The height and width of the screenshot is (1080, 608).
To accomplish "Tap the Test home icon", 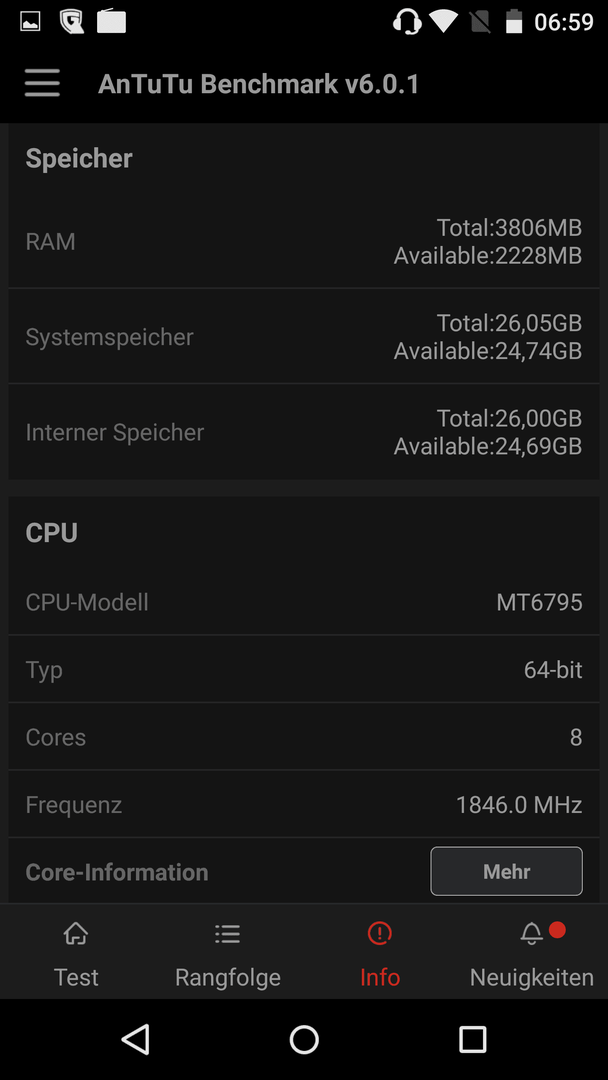I will coord(76,934).
